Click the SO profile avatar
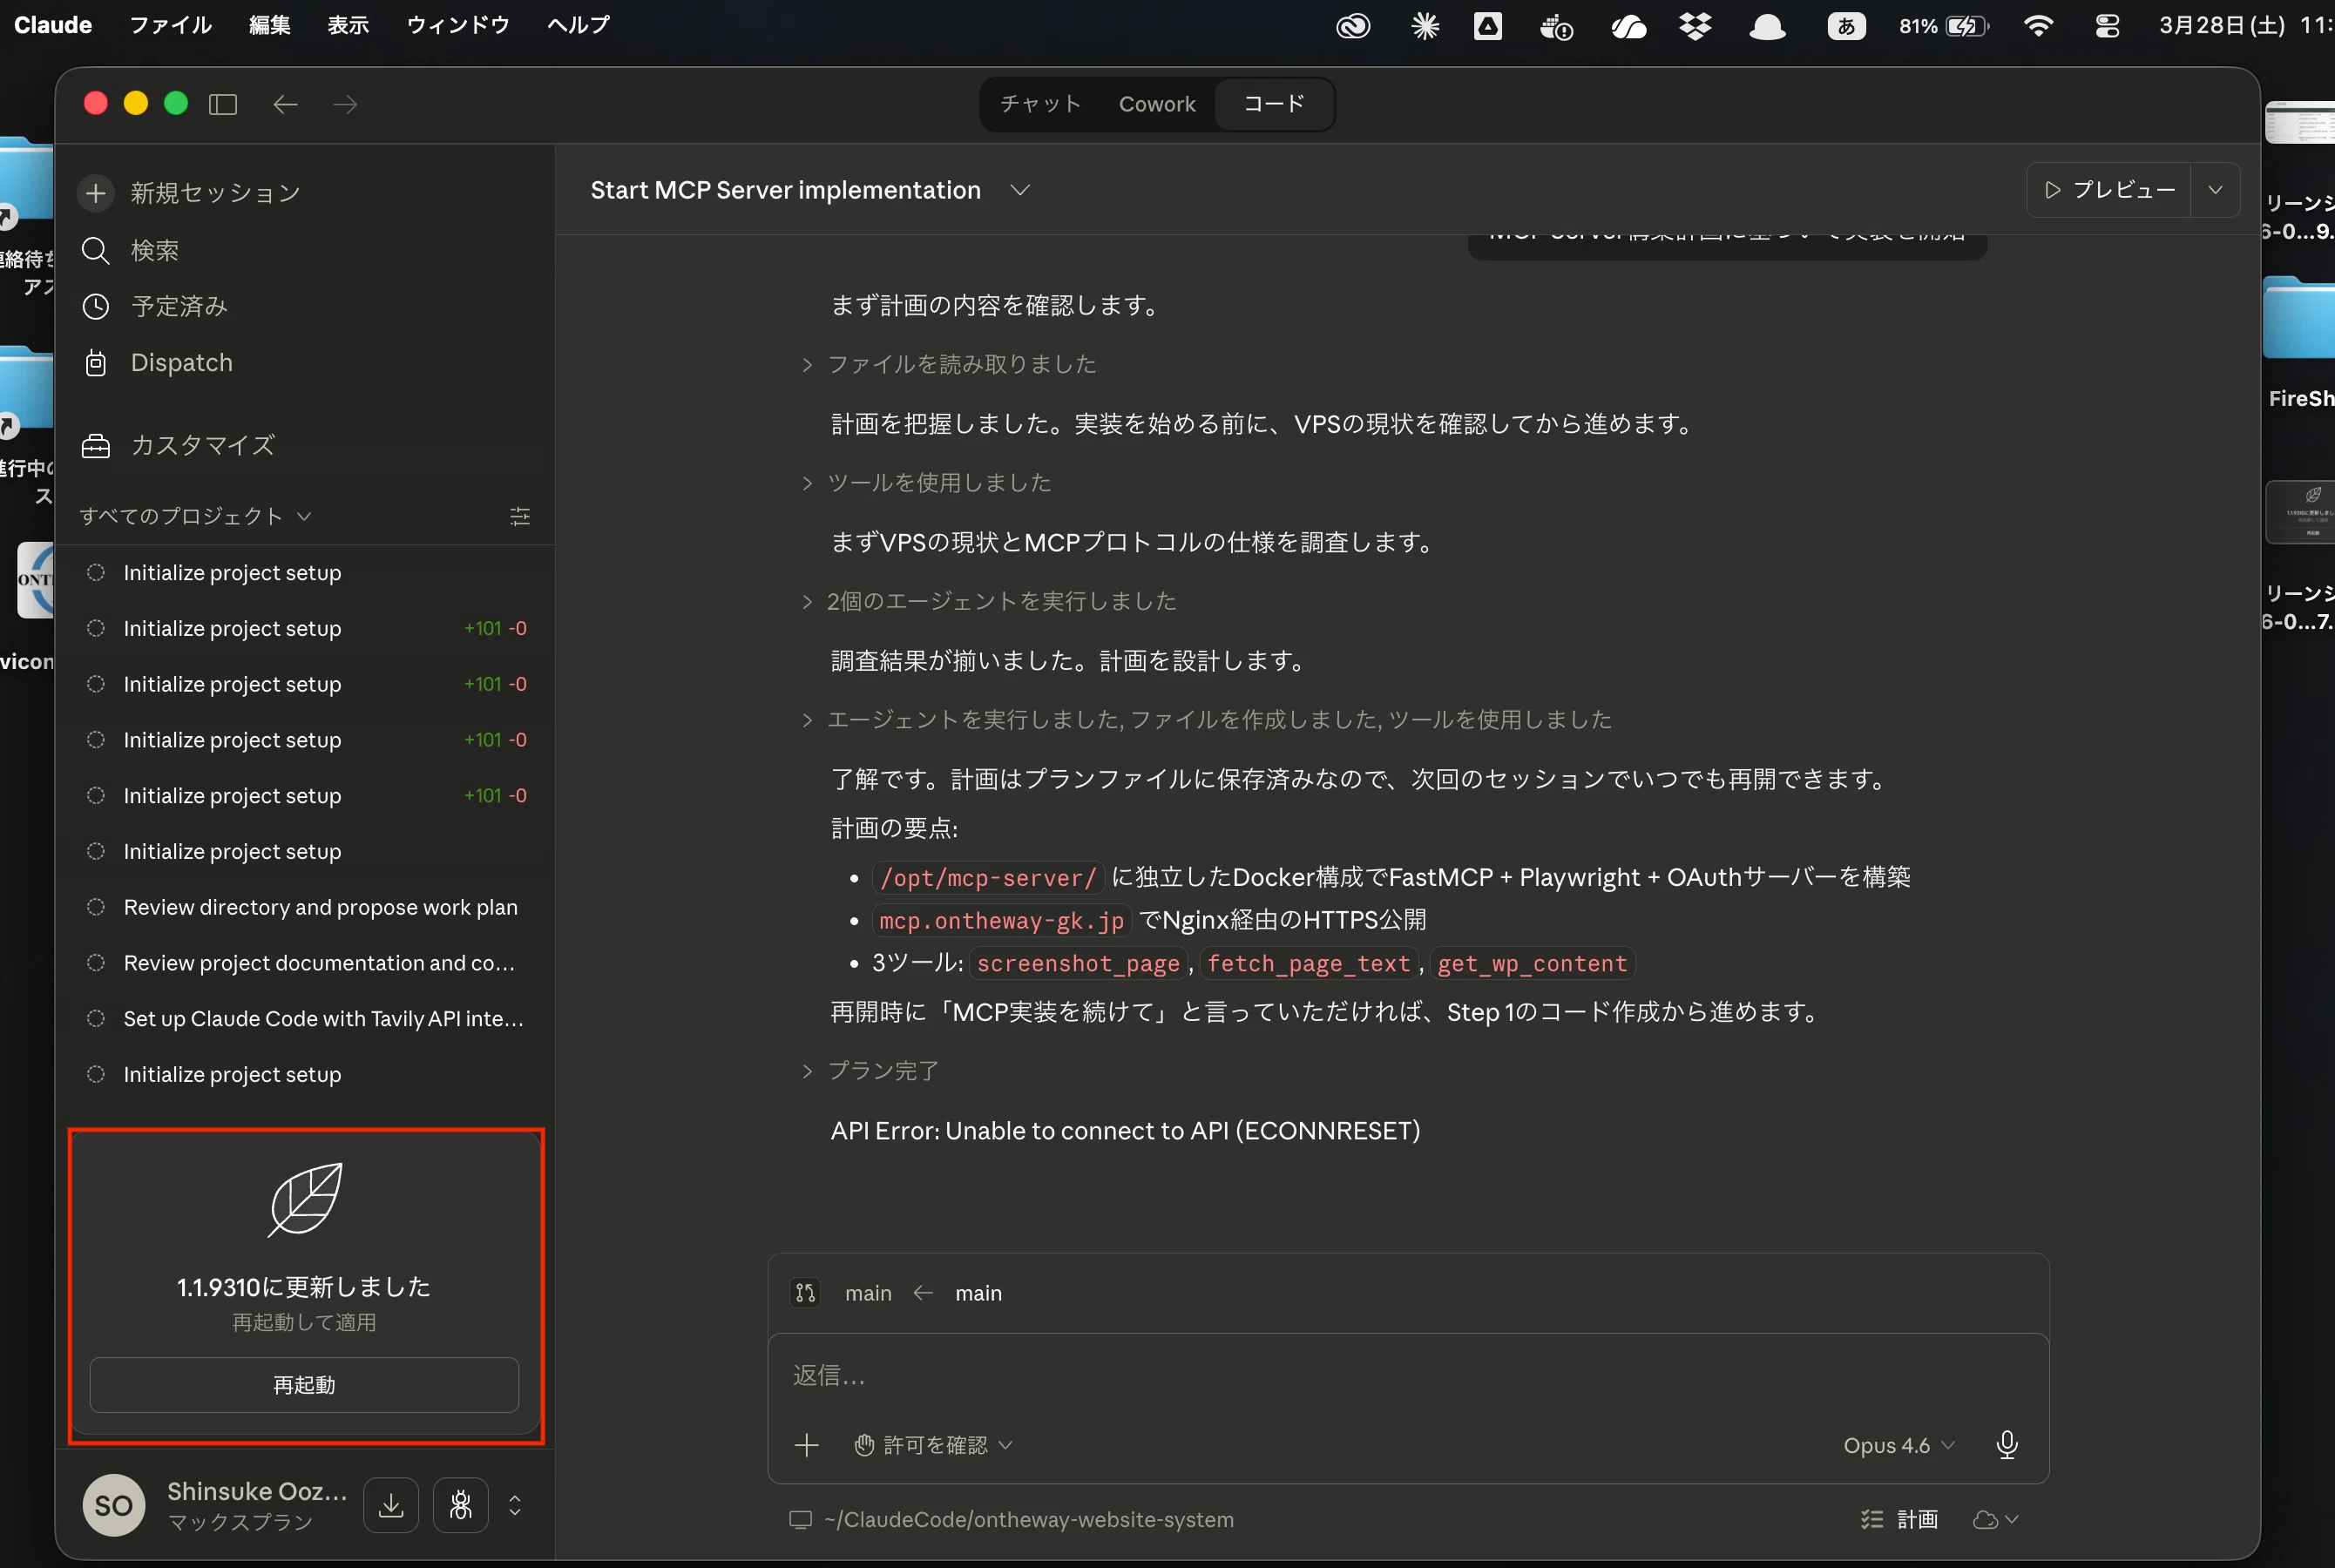The image size is (2335, 1568). (114, 1505)
